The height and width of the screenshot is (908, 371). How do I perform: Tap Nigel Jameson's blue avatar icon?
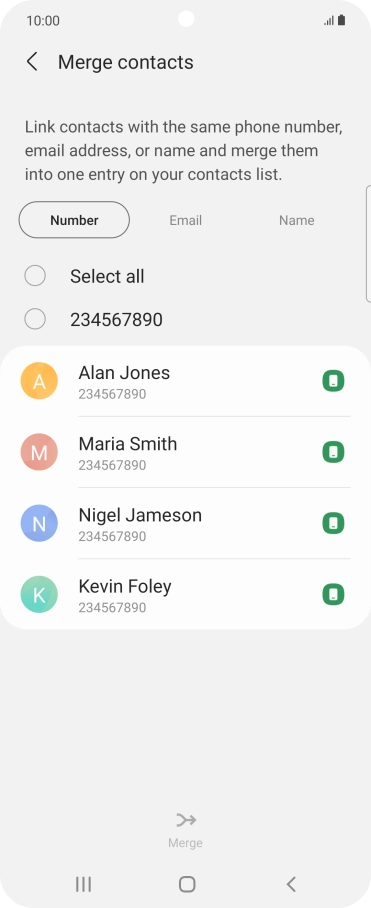[39, 523]
